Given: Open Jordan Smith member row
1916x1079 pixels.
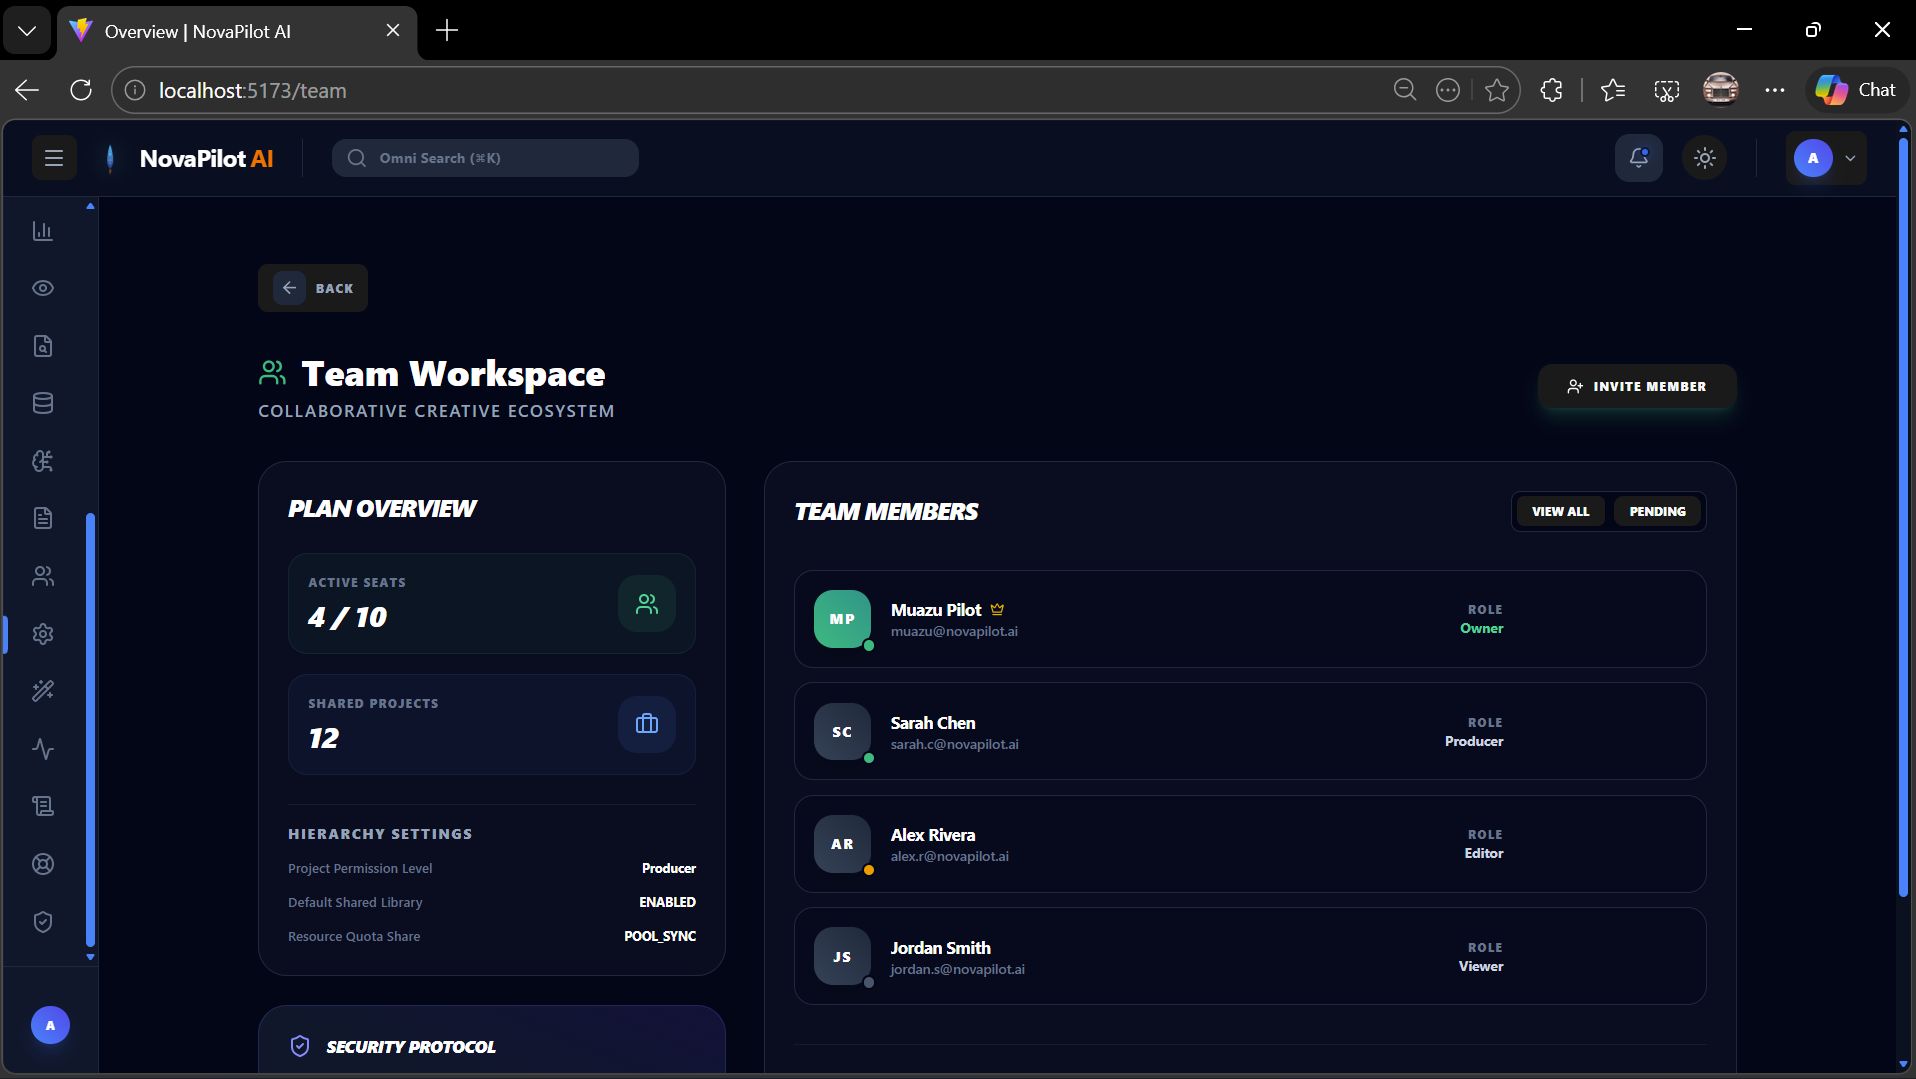Looking at the screenshot, I should 1250,957.
